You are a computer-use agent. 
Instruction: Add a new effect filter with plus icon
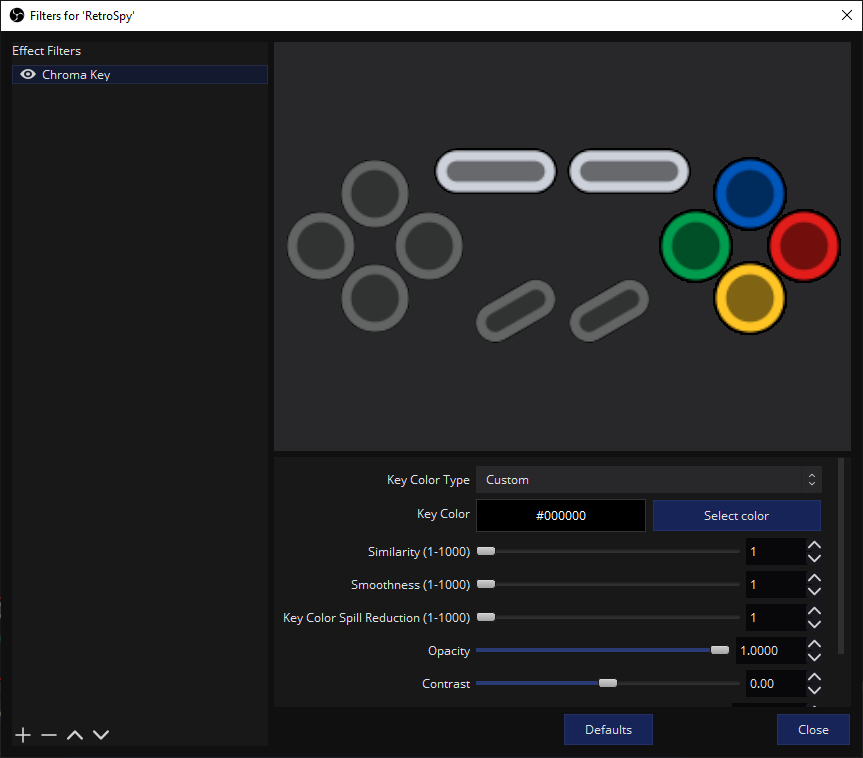tap(23, 735)
